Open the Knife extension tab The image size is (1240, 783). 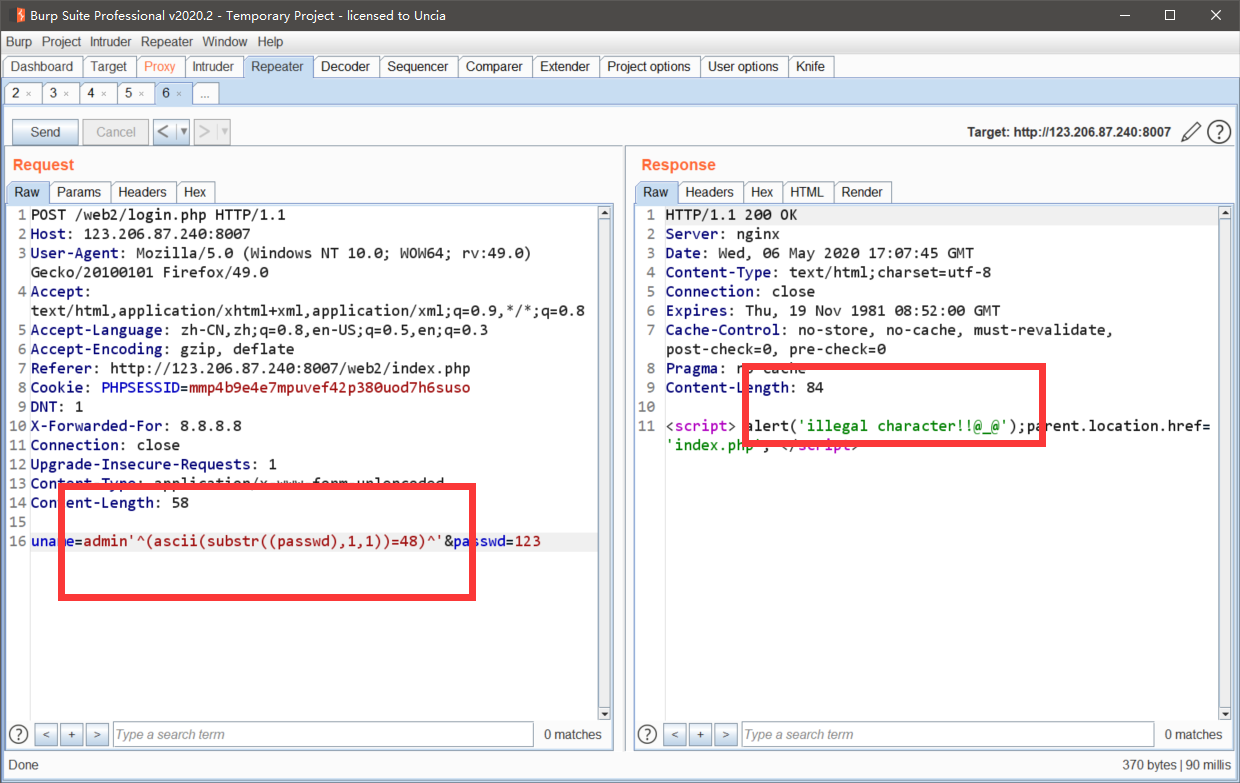(x=811, y=67)
